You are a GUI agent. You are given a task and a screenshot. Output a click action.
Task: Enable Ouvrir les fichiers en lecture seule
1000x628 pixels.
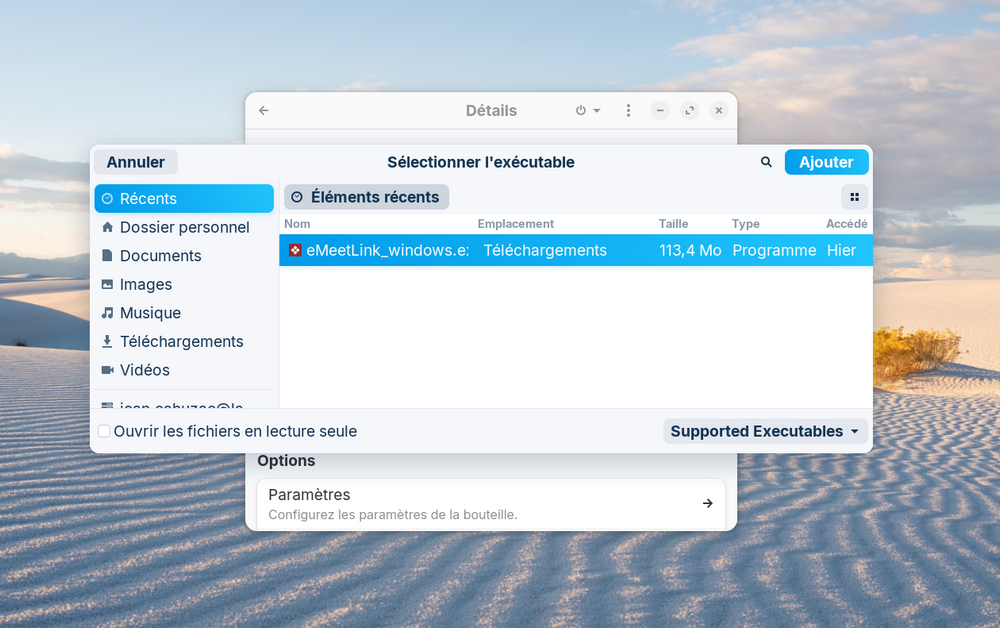[104, 431]
